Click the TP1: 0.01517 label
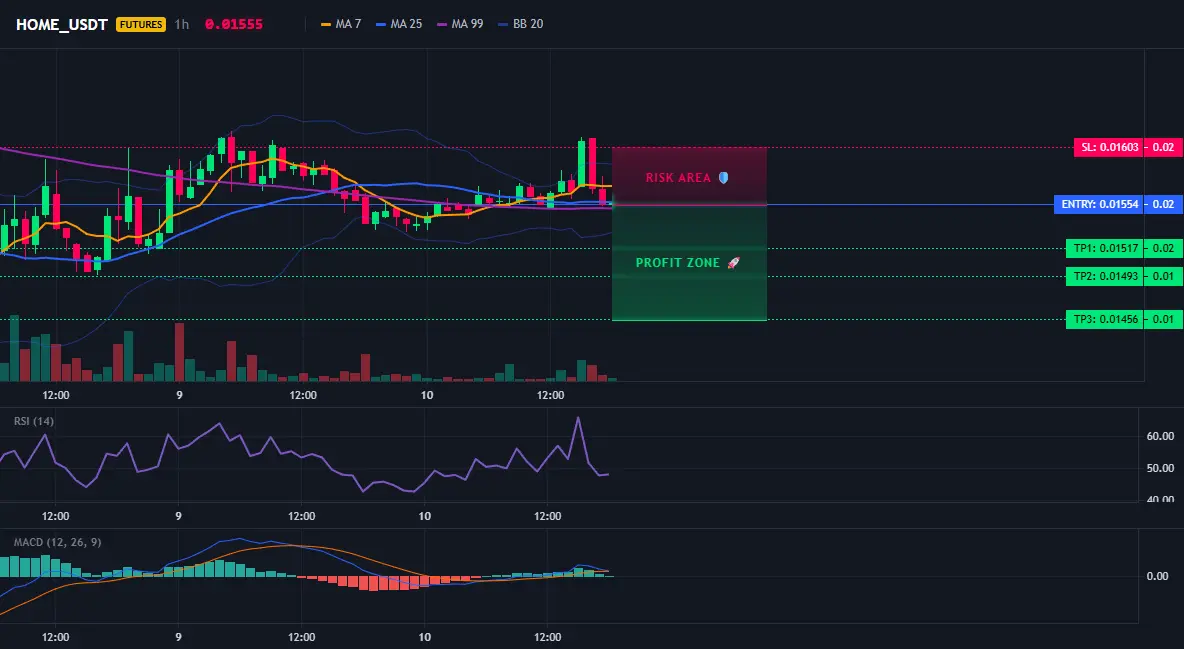 click(1105, 248)
